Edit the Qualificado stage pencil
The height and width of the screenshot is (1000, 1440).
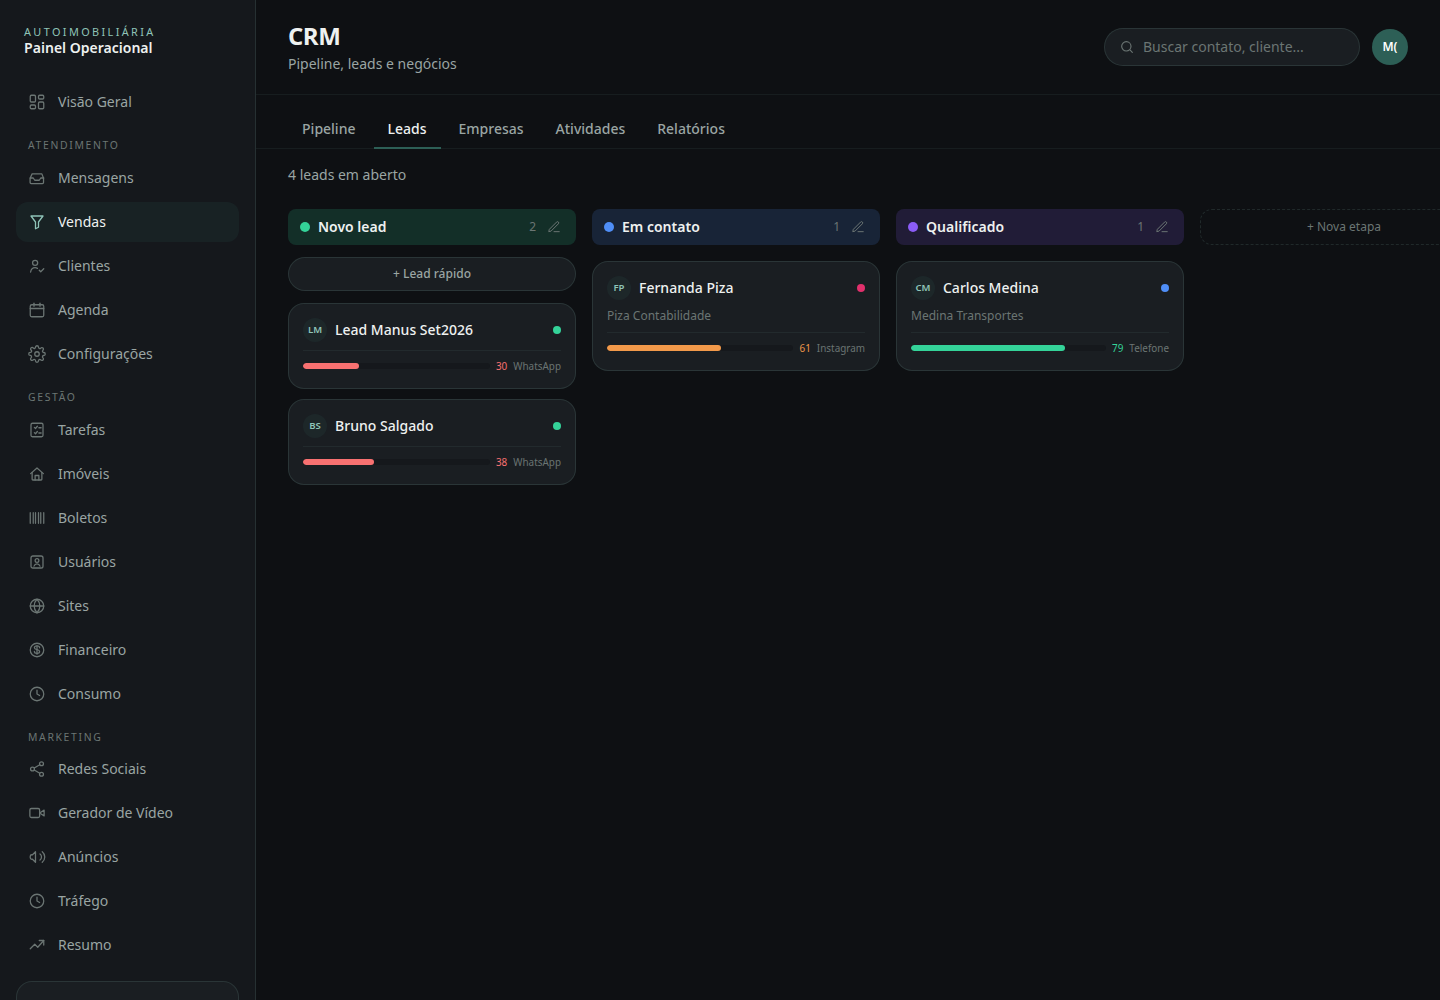(1162, 227)
